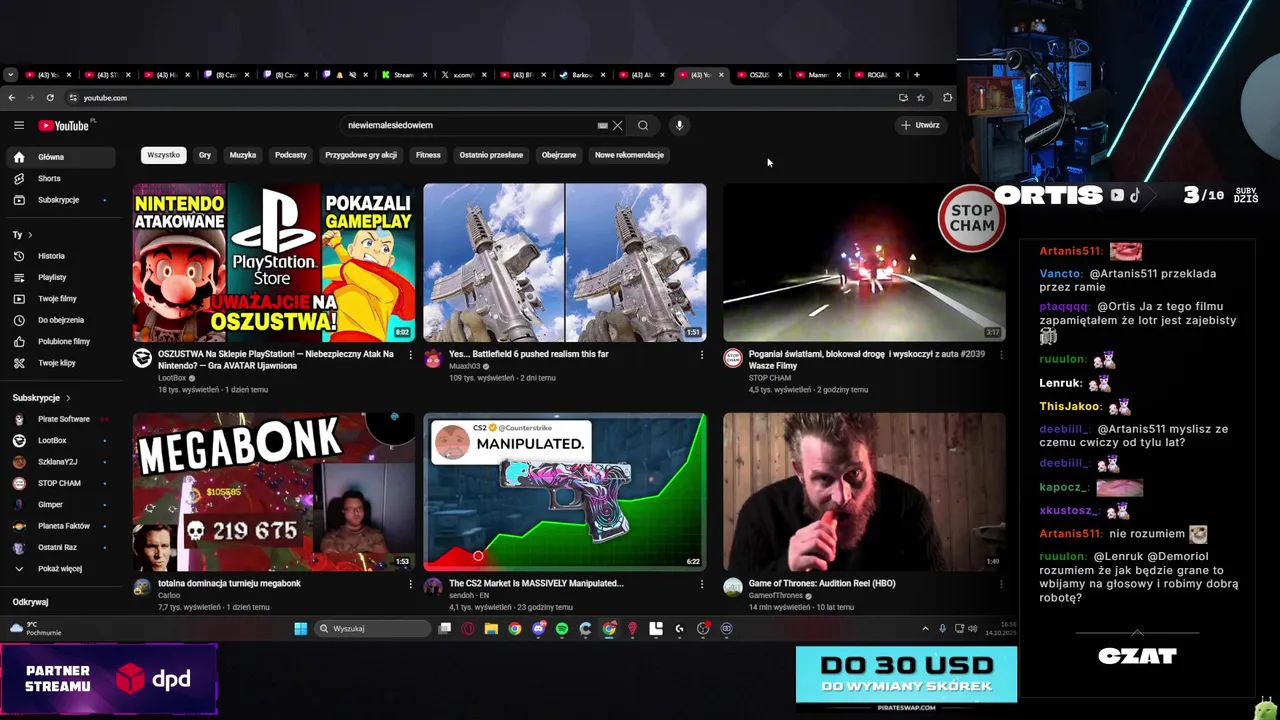This screenshot has height=720, width=1280.
Task: Select the Podcasty filter chip
Action: [x=291, y=155]
